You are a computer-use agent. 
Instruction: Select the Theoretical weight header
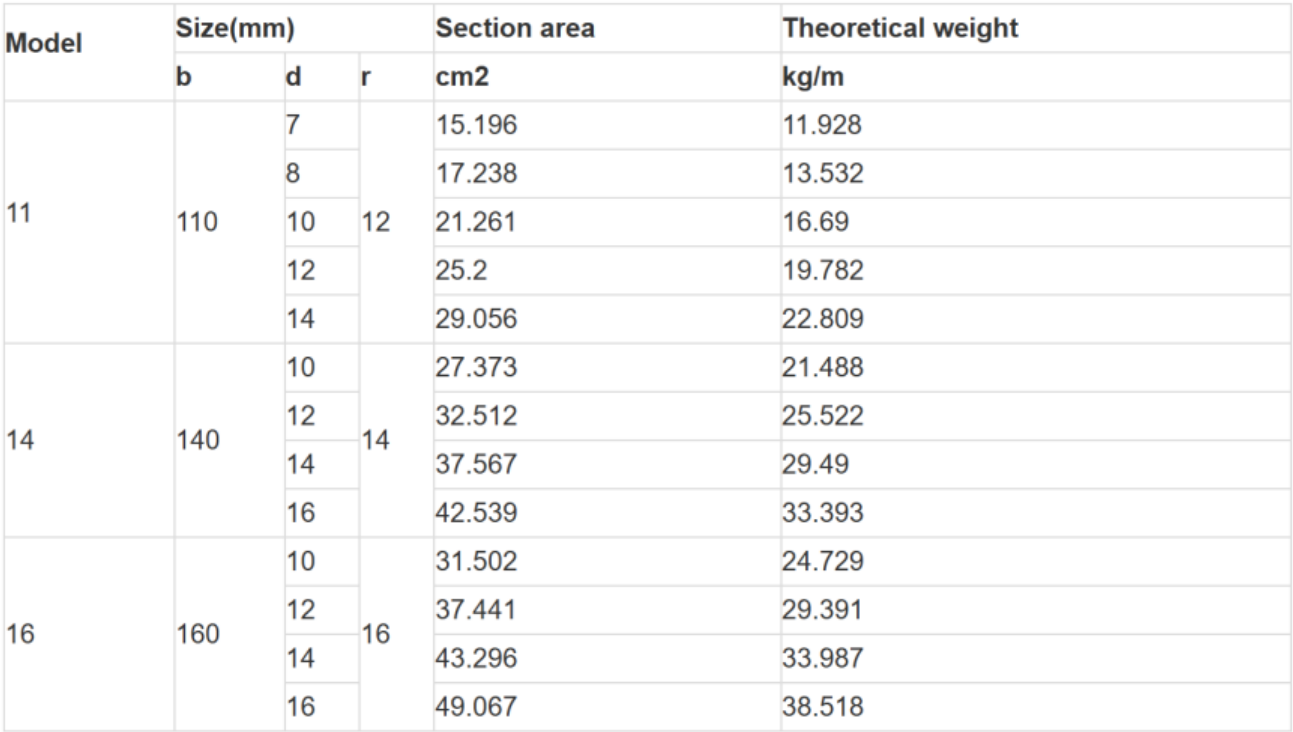tap(900, 29)
